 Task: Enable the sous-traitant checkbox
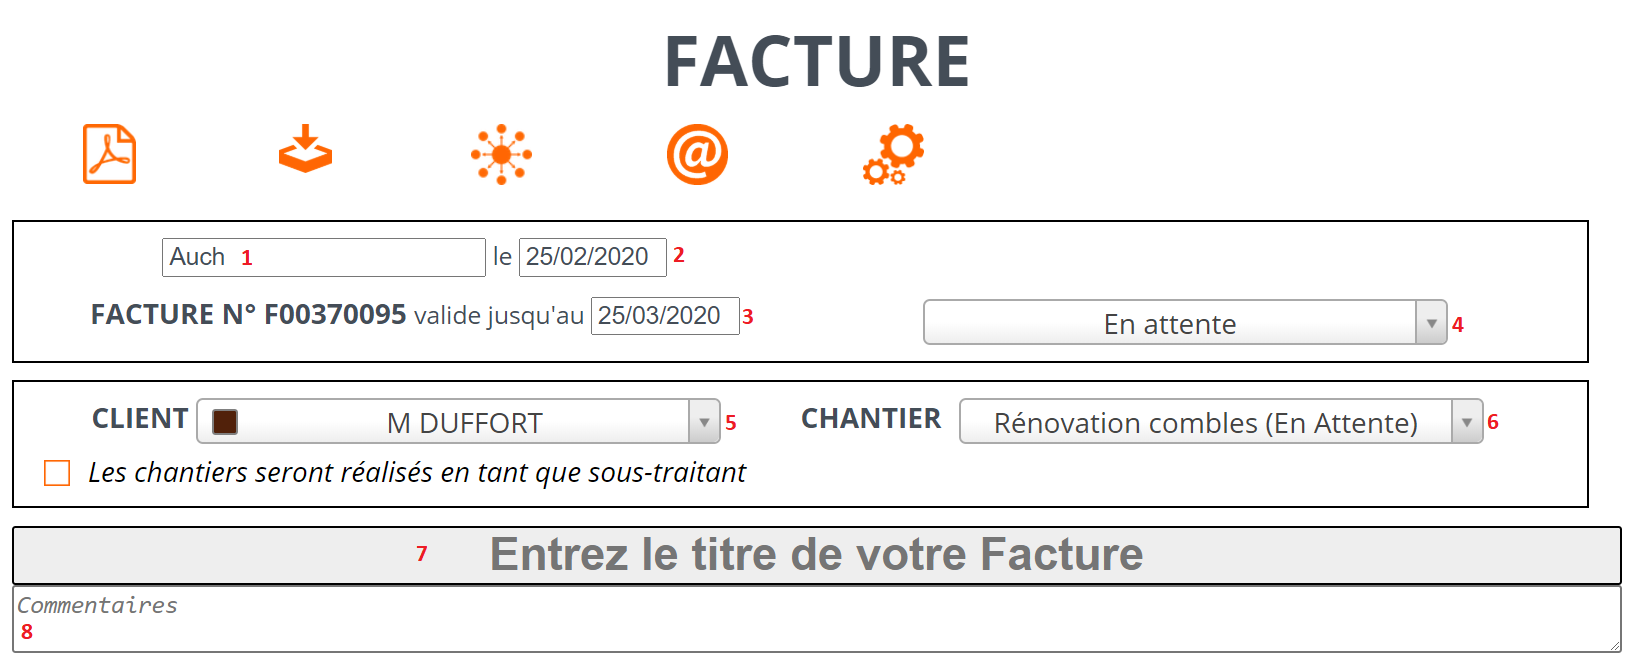point(57,473)
